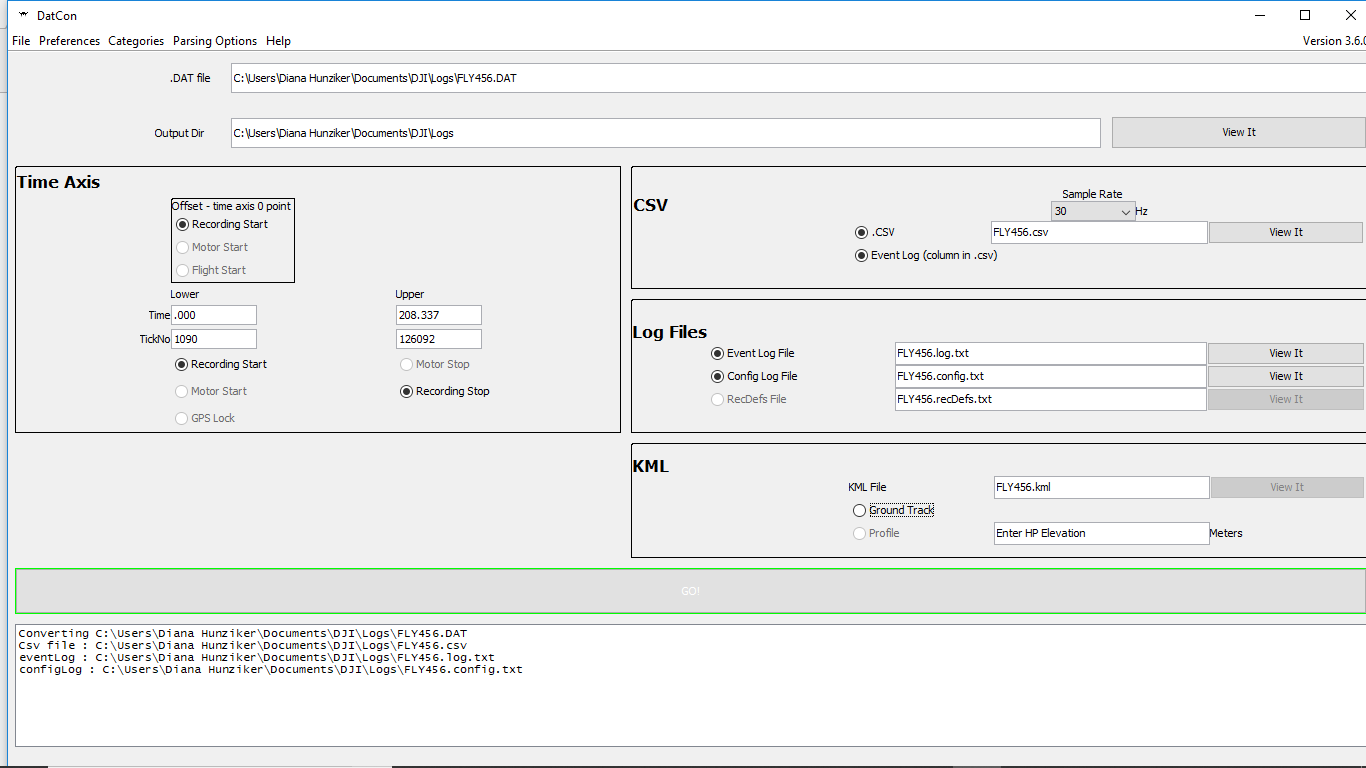The image size is (1366, 768).
Task: Select Lower bound Motor Start radio
Action: (x=182, y=391)
